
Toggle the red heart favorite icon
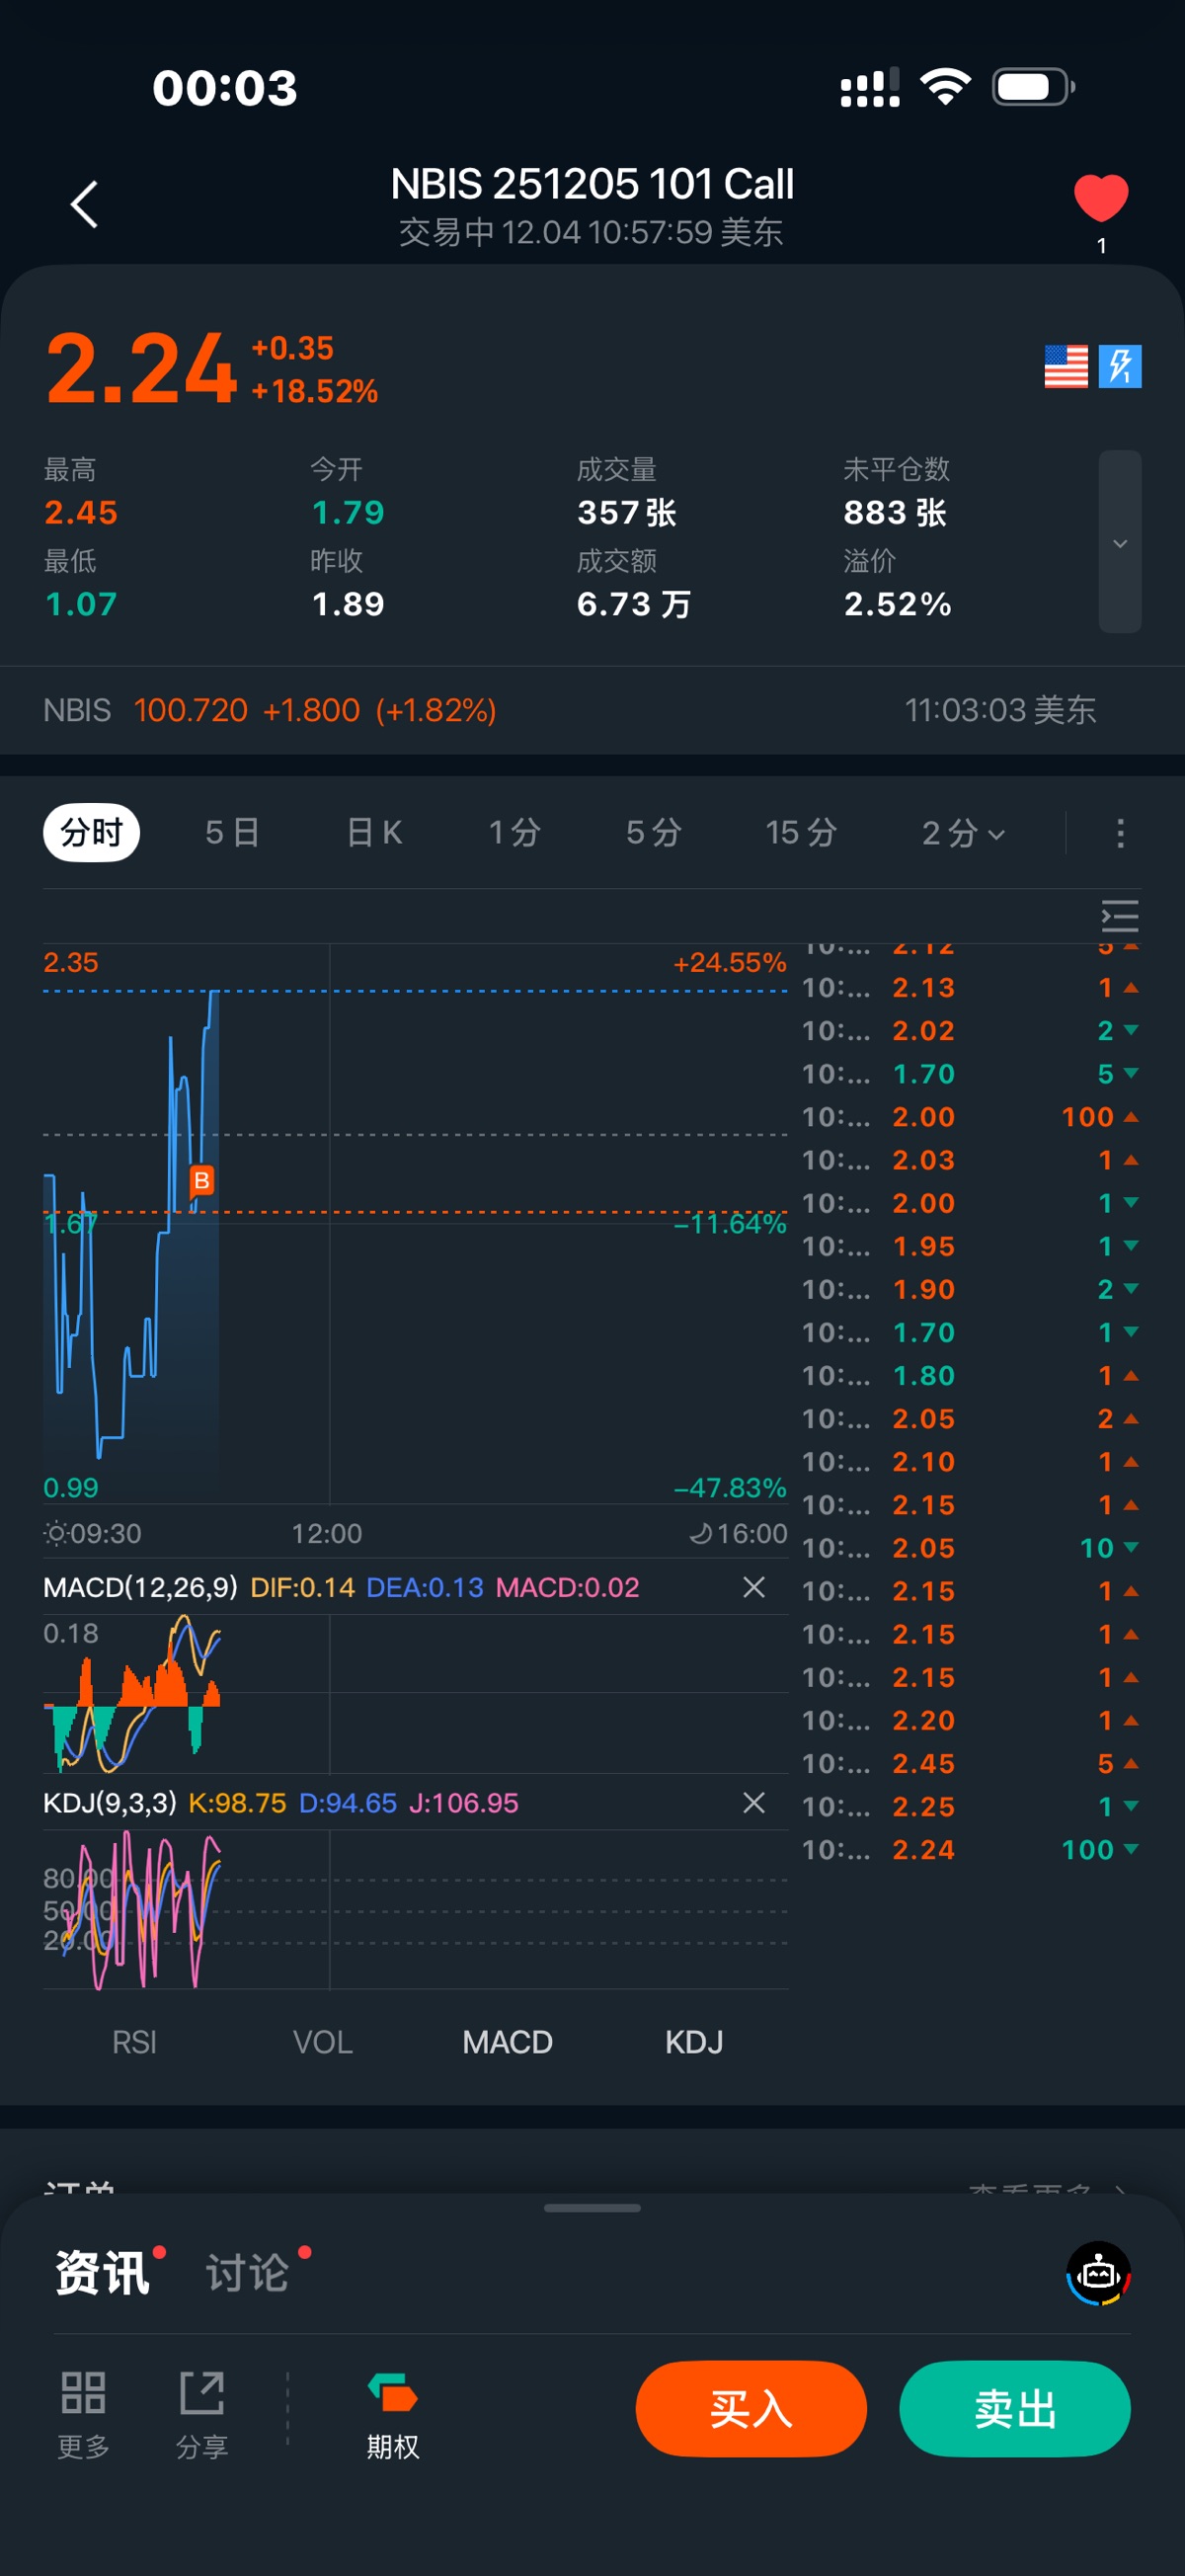coord(1100,197)
